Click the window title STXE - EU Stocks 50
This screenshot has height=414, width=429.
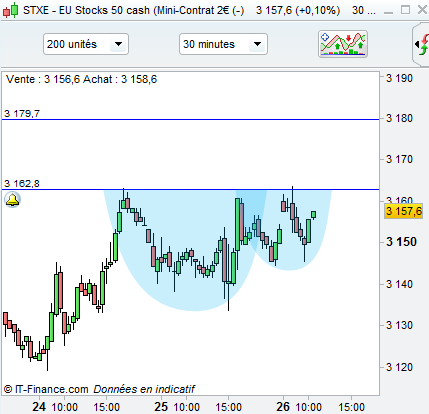[133, 10]
